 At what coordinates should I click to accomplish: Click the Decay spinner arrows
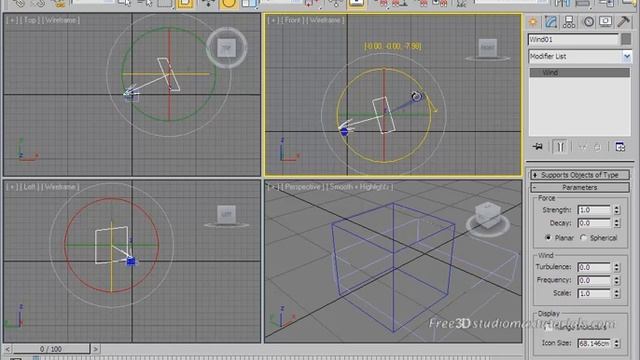[617, 223]
